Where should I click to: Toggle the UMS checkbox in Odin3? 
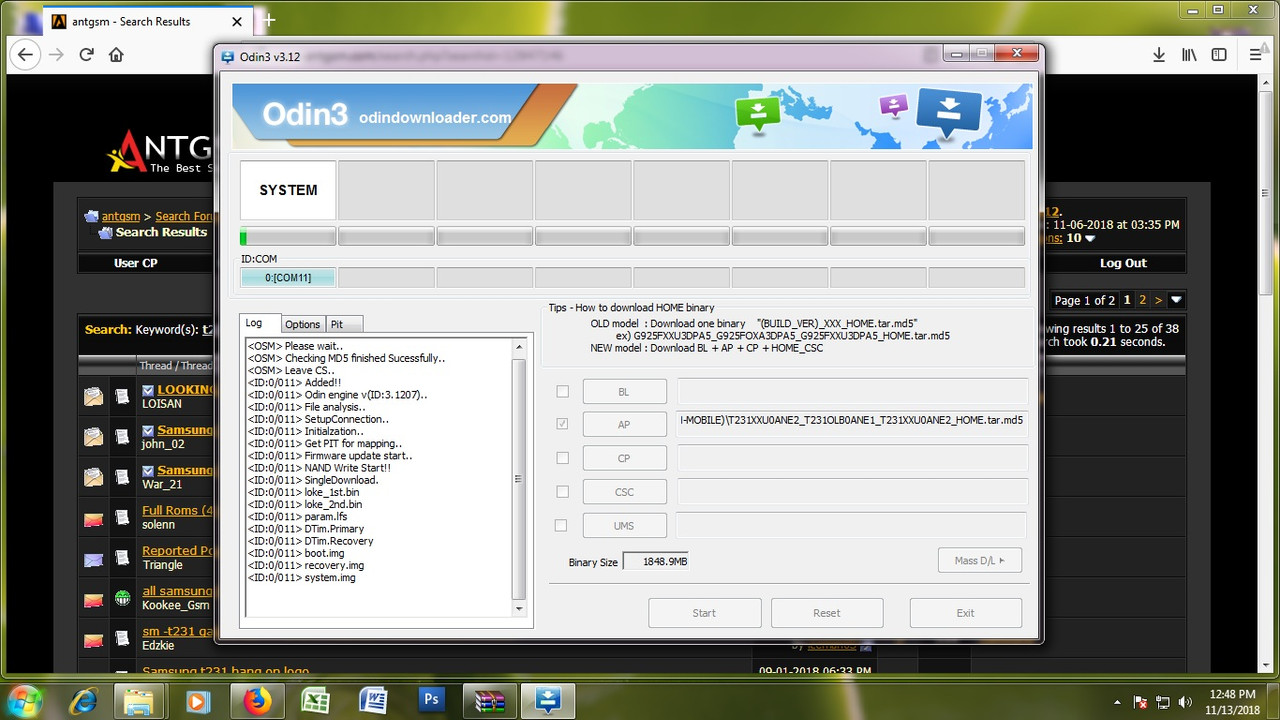point(561,525)
